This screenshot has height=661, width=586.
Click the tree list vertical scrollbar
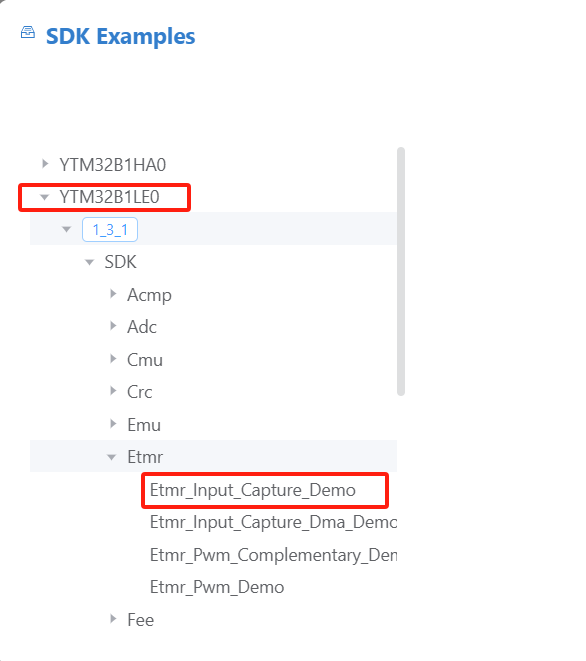click(x=401, y=271)
